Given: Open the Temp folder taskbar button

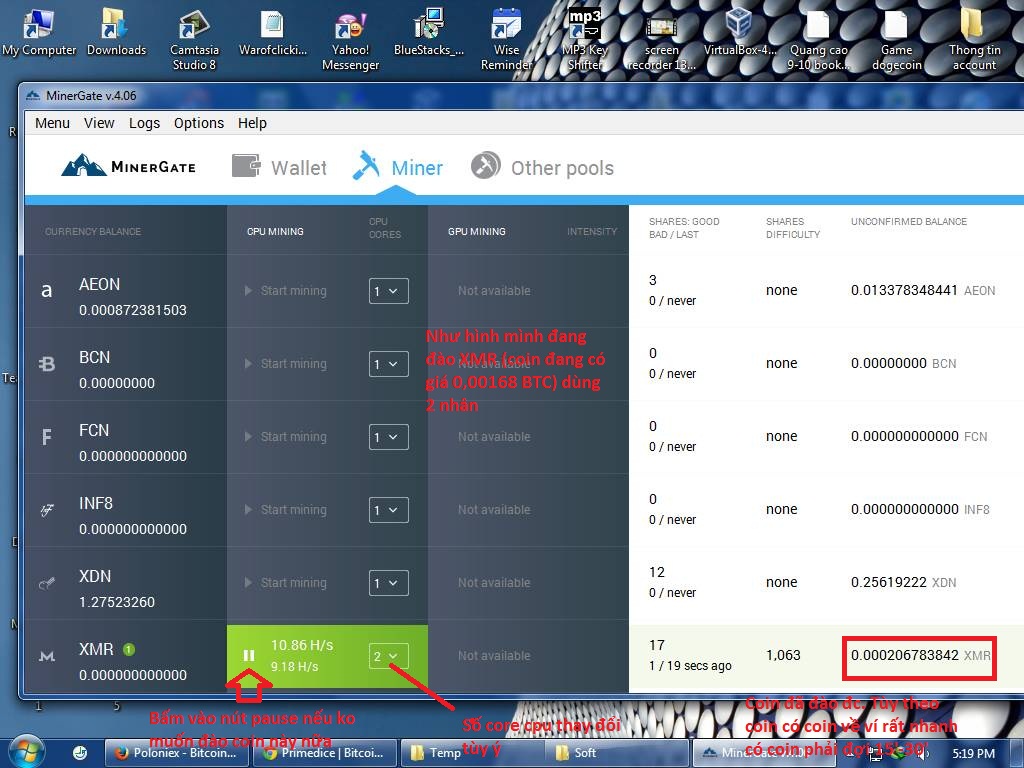Looking at the screenshot, I should pyautogui.click(x=472, y=753).
